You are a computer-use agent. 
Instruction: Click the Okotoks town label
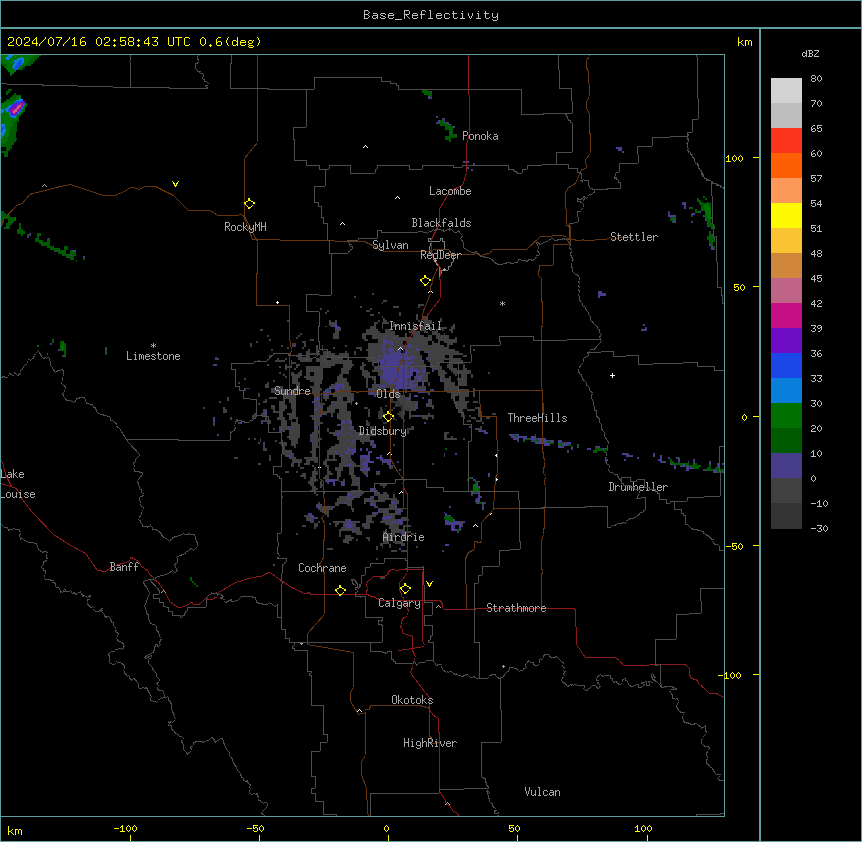coord(412,700)
